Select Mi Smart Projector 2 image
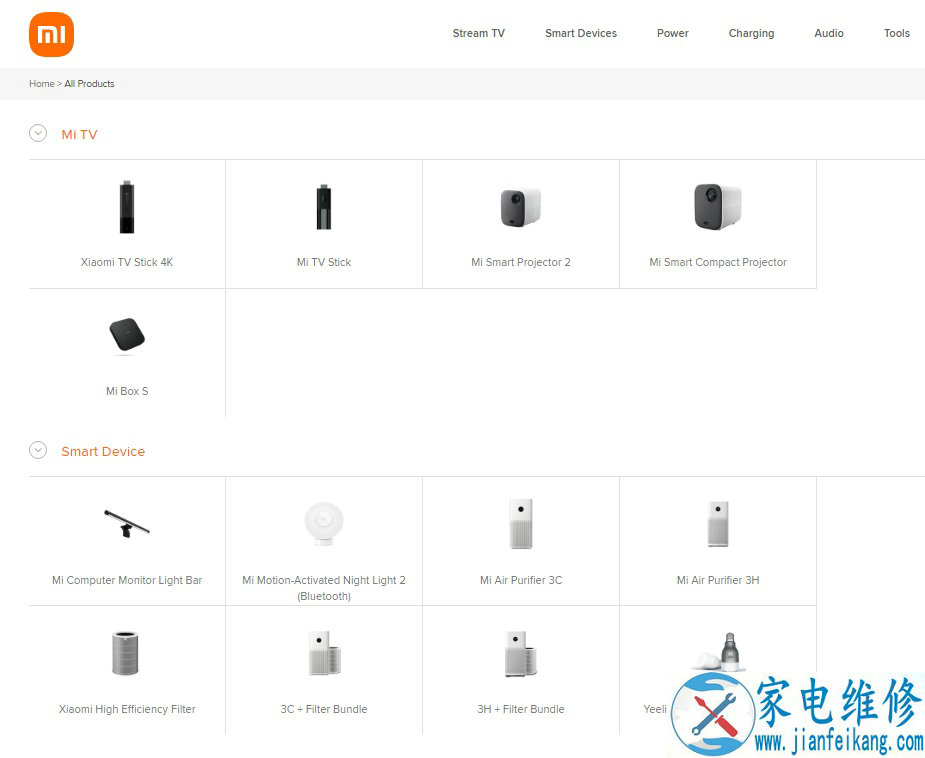This screenshot has width=925, height=758. pos(521,207)
